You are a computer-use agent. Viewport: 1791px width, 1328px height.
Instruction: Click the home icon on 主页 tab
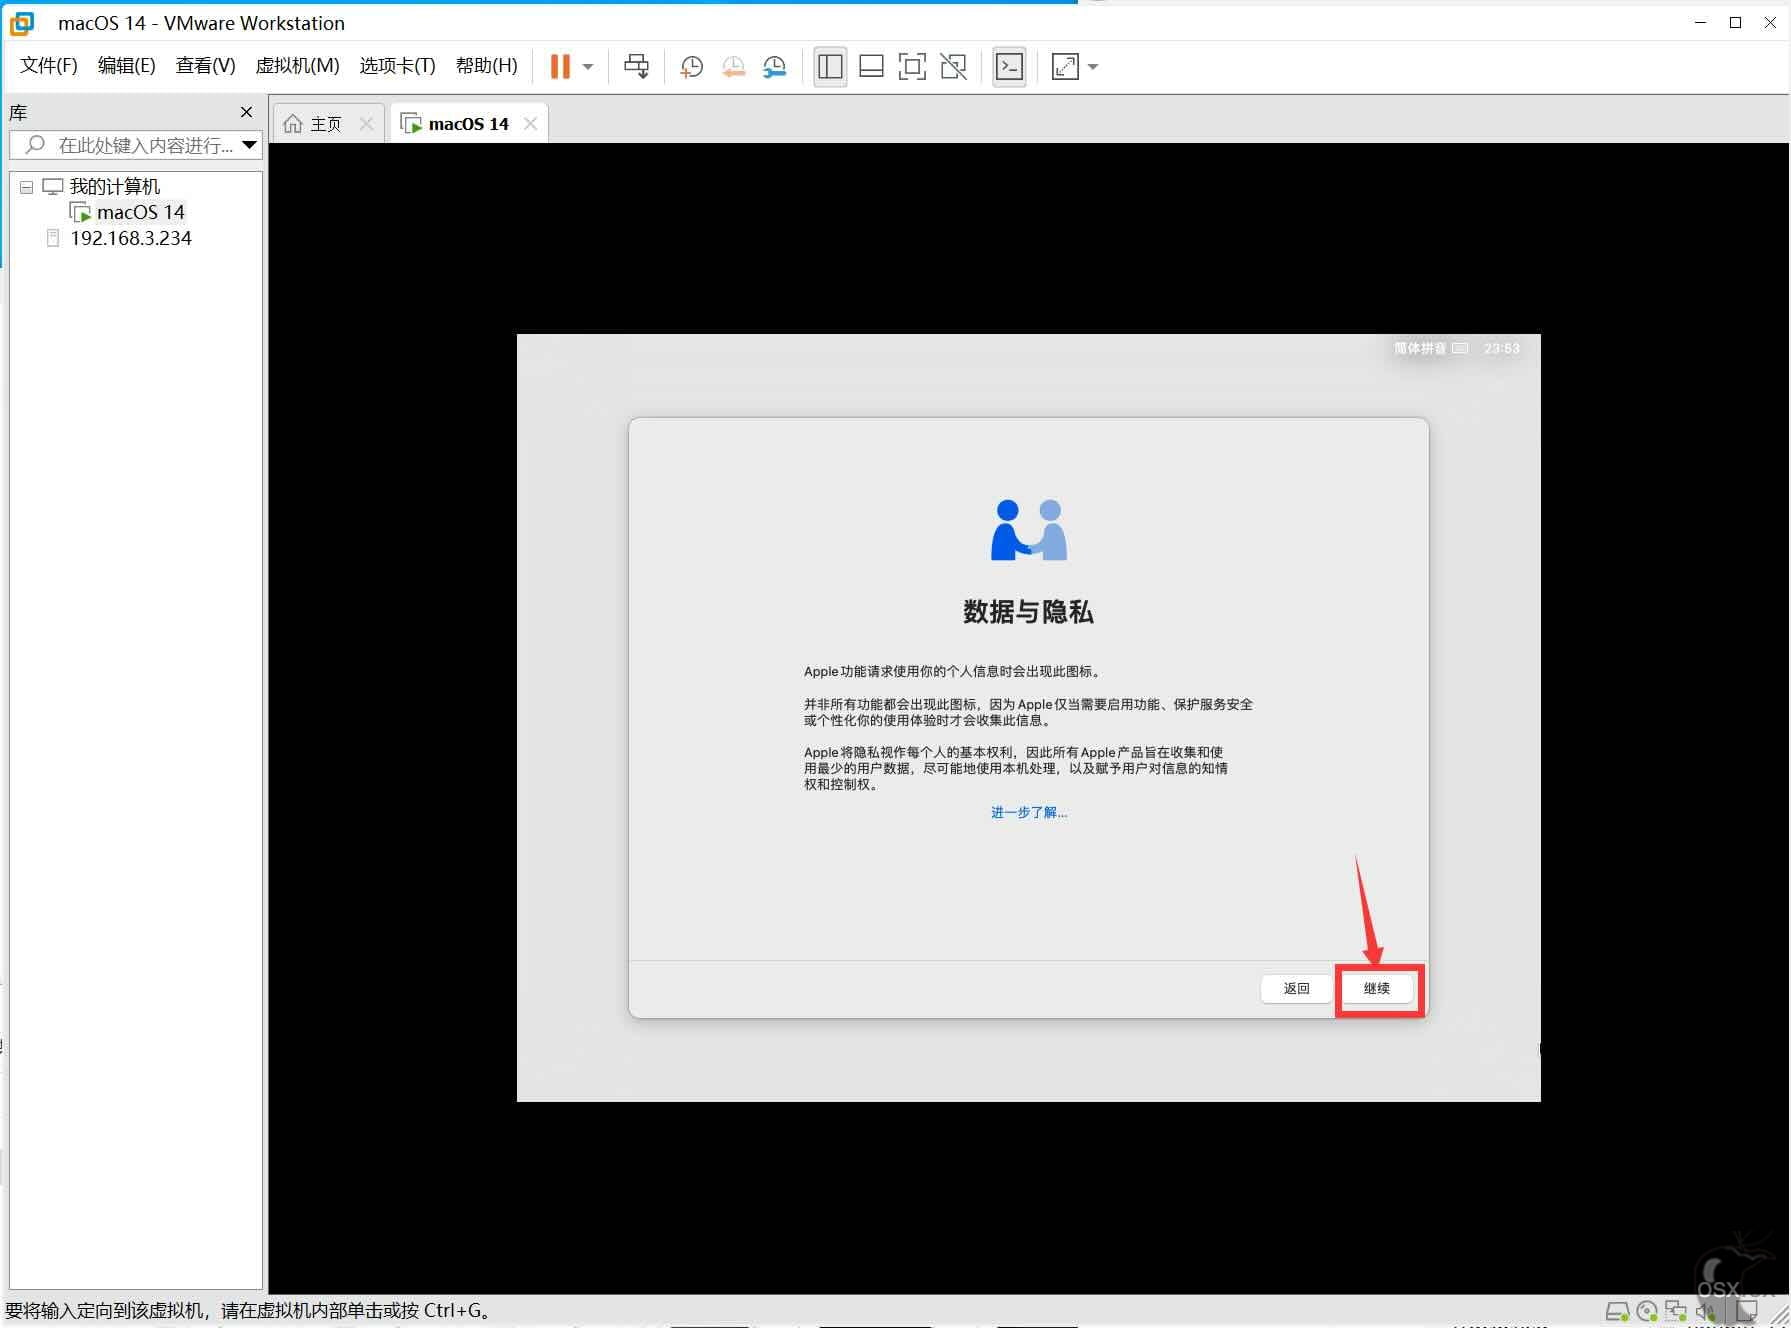(x=293, y=123)
